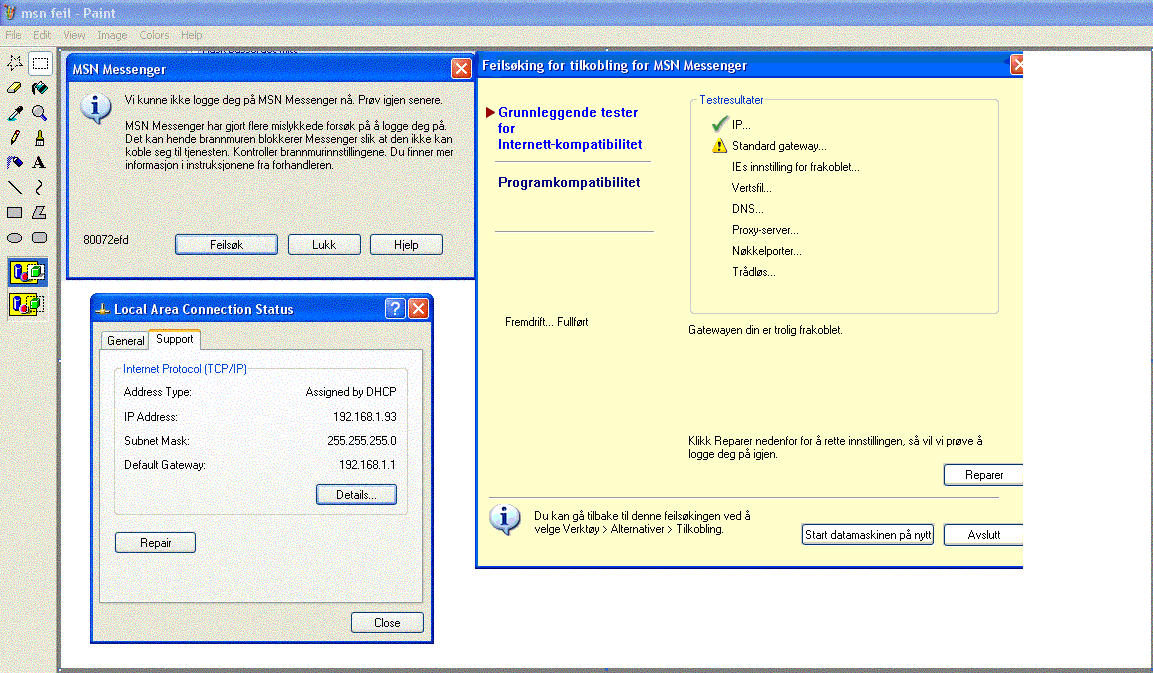The width and height of the screenshot is (1153, 673).
Task: Click default gateway value 192.168.1.1
Action: point(367,465)
